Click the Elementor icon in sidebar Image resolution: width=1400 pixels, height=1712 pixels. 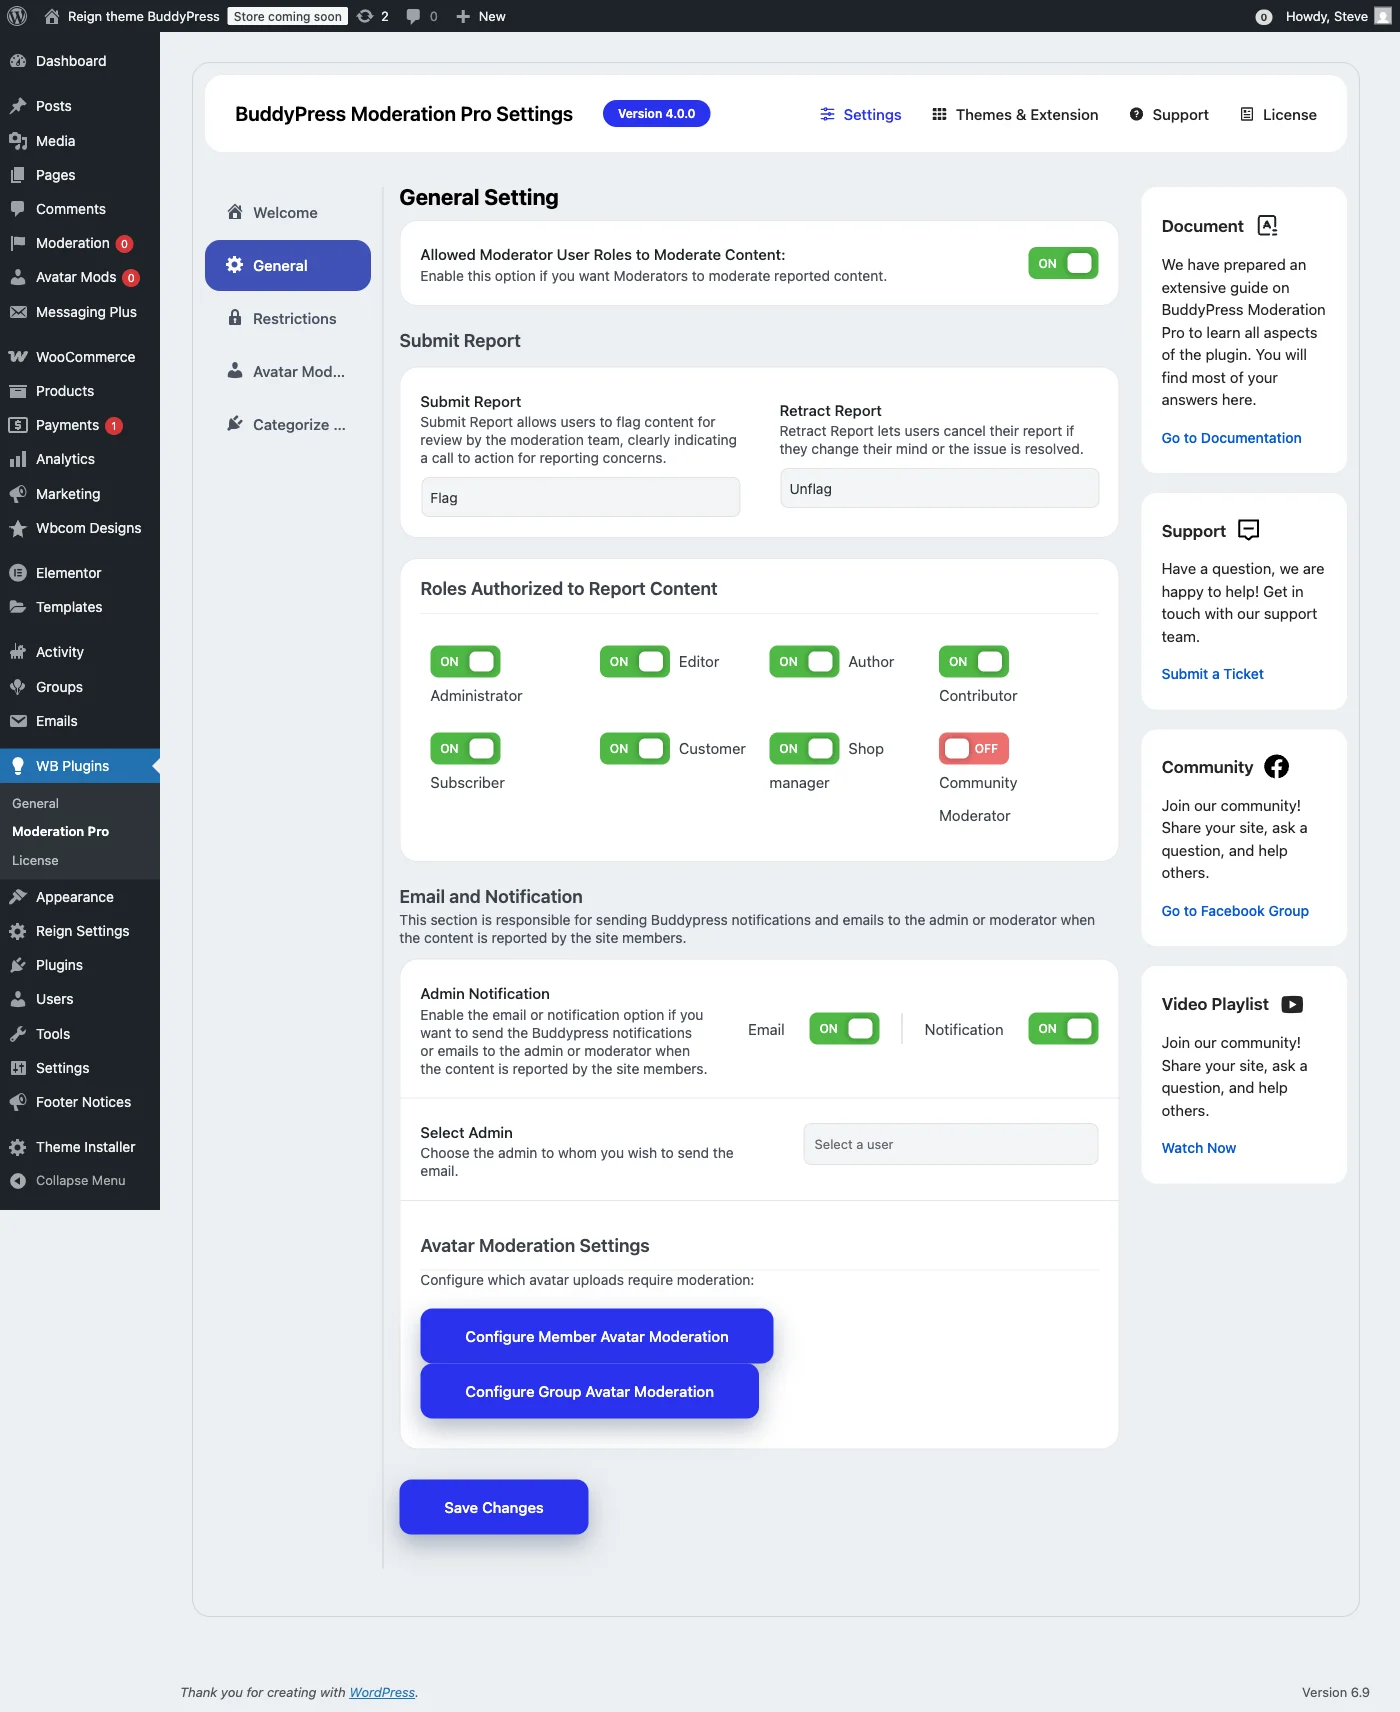(18, 573)
